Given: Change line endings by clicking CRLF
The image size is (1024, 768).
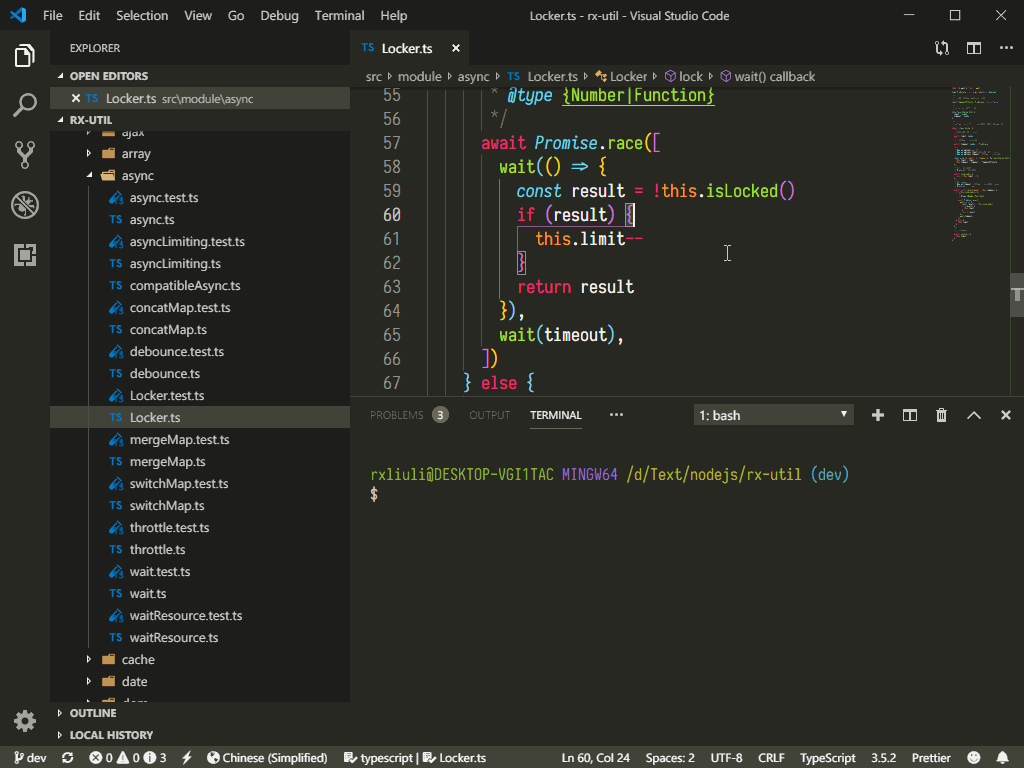Looking at the screenshot, I should (x=770, y=758).
